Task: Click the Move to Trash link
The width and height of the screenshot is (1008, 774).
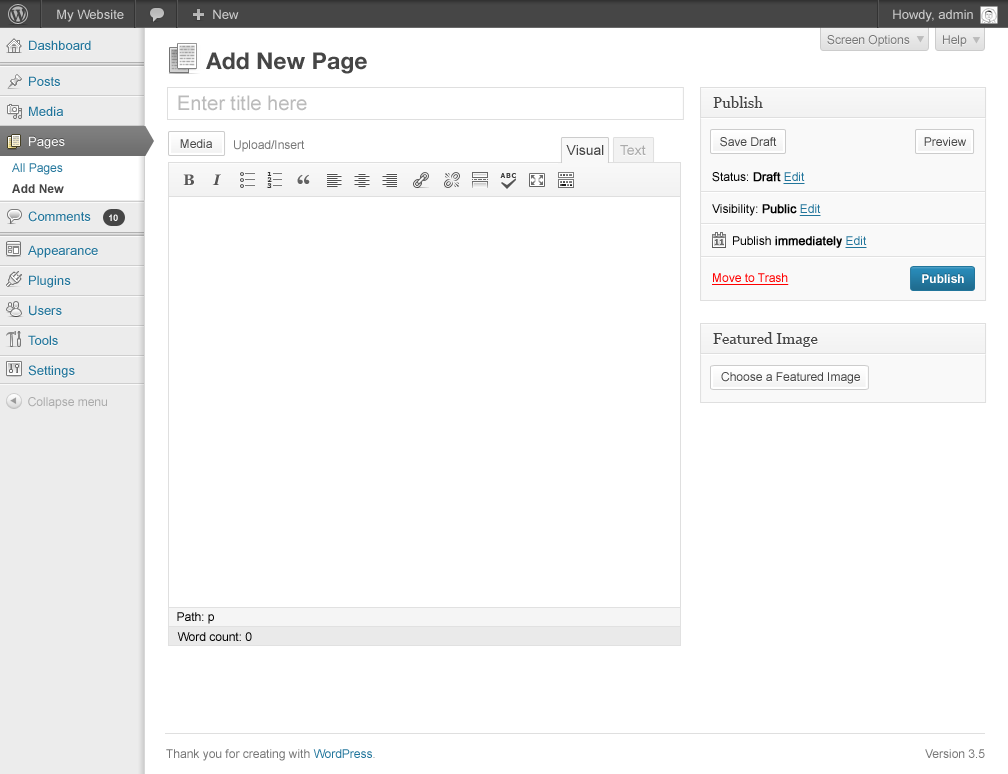Action: coord(750,278)
